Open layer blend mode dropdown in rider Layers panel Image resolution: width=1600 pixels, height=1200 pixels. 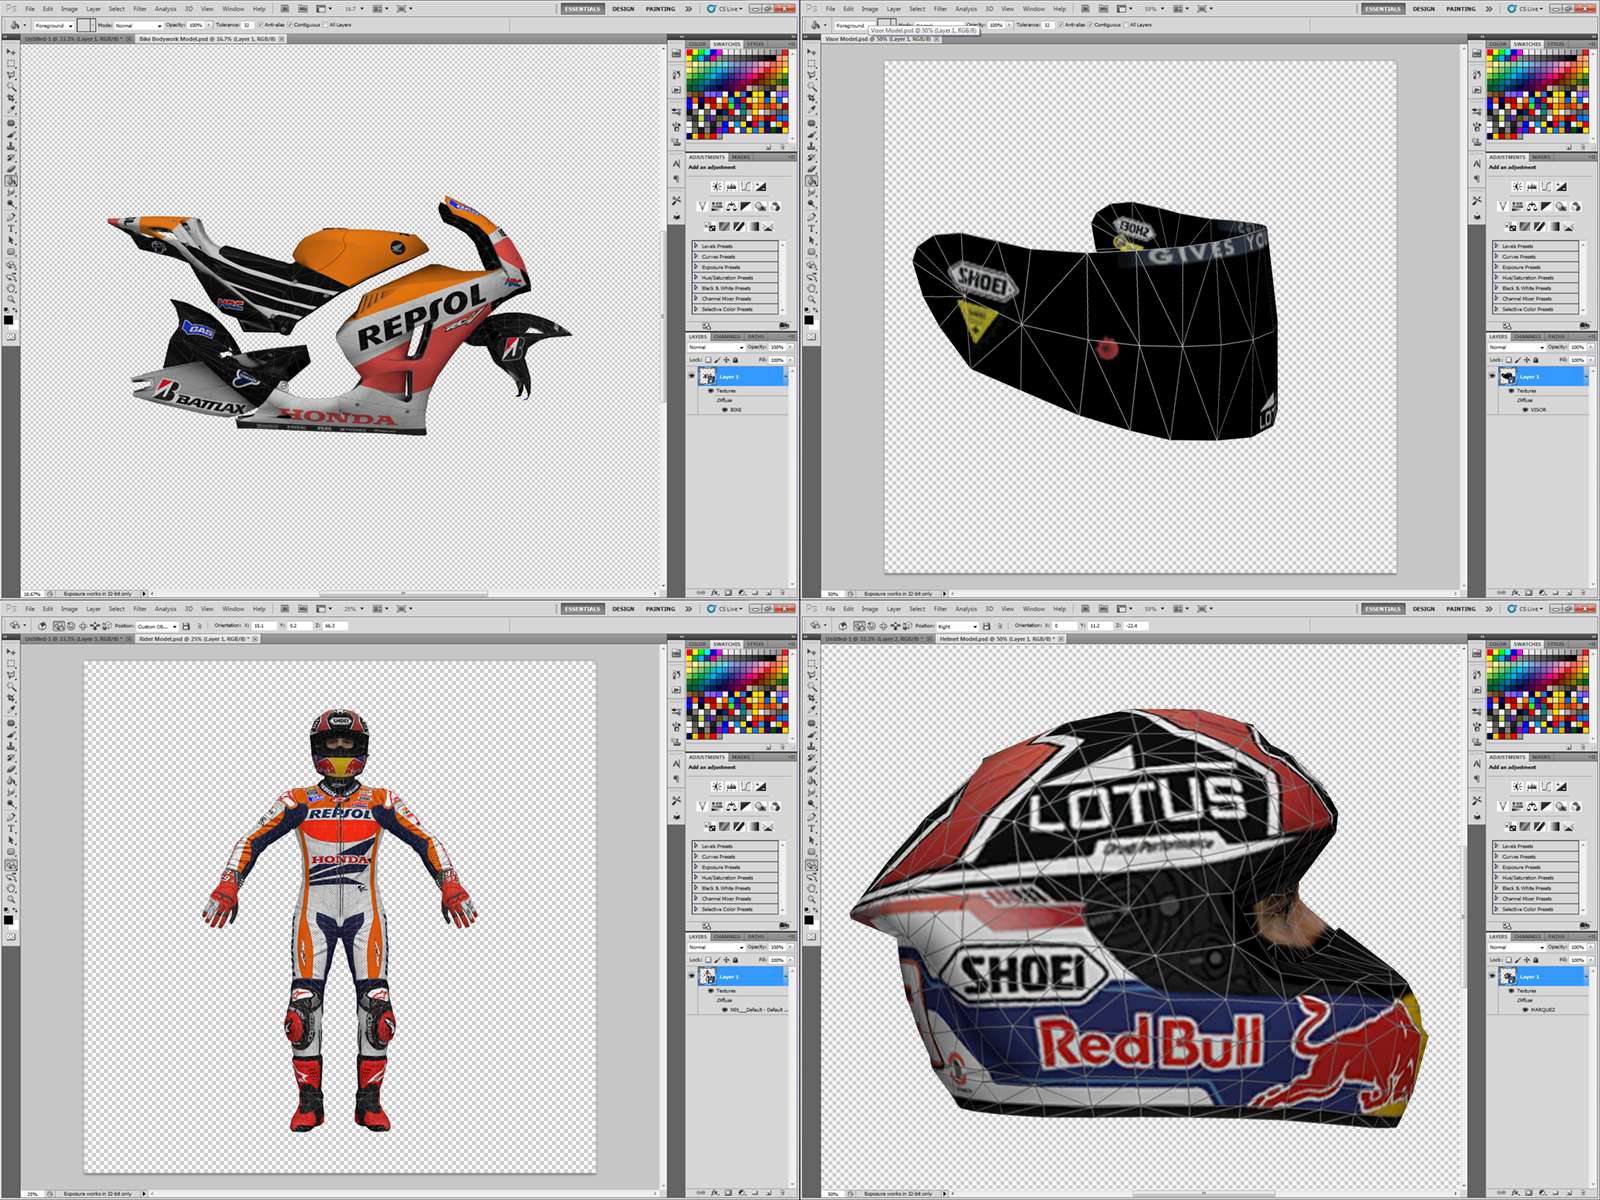pyautogui.click(x=716, y=947)
